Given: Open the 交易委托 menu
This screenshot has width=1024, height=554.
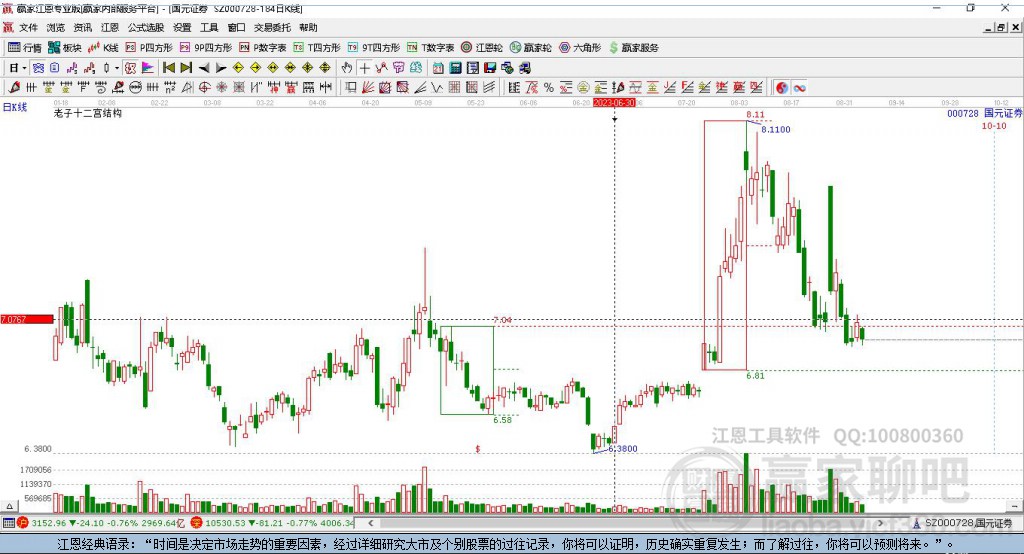Looking at the screenshot, I should (x=272, y=28).
